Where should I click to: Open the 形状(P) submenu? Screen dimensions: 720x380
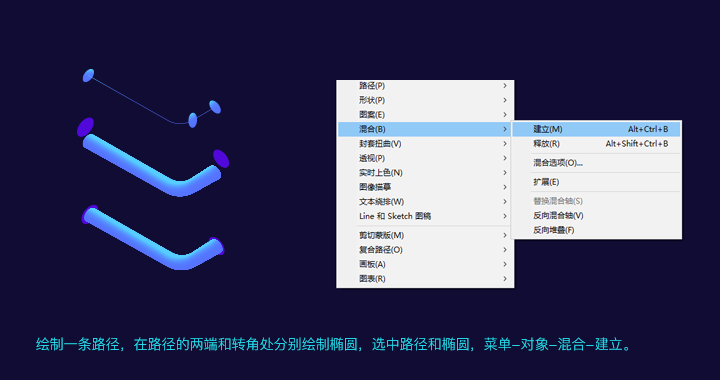(425, 100)
